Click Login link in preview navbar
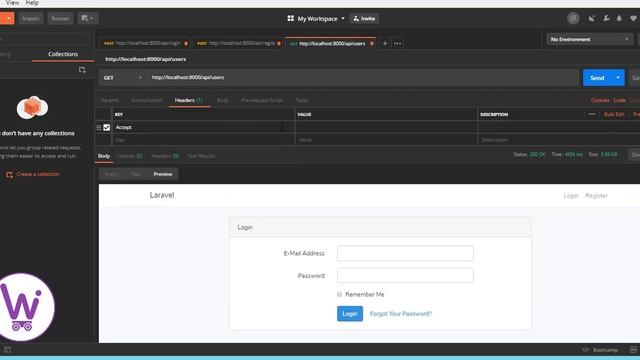Viewport: 640px width, 360px height. click(x=571, y=196)
